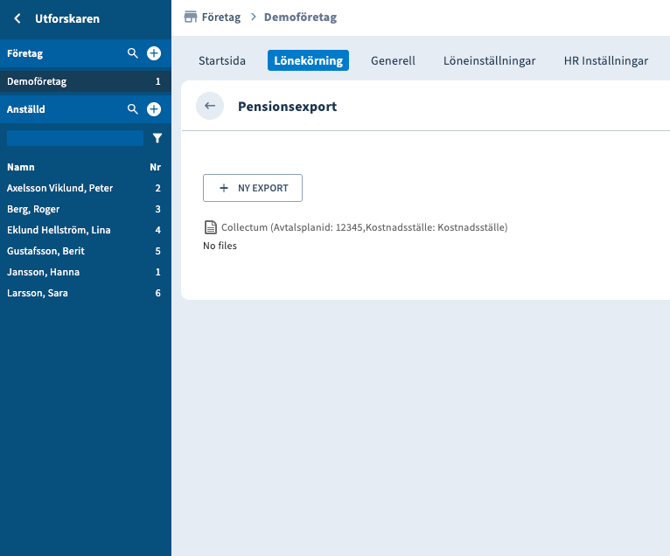Open employee Eklund Hellström, Lina

point(59,230)
